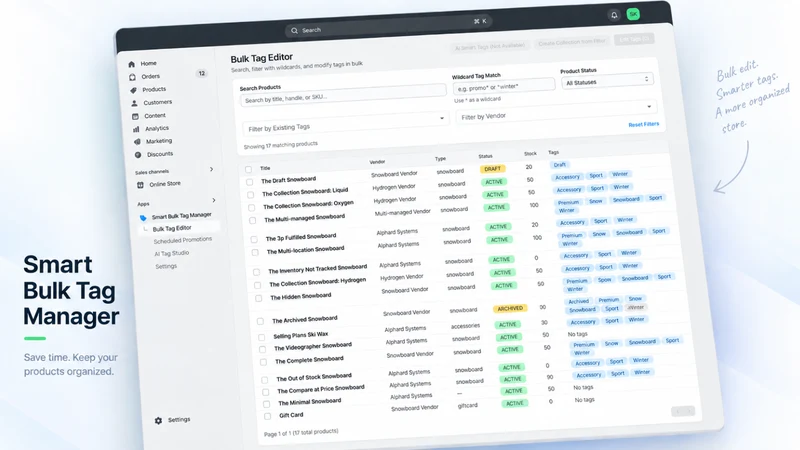Open the Filter by Existing Tags dropdown
This screenshot has width=800, height=450.
tap(345, 123)
